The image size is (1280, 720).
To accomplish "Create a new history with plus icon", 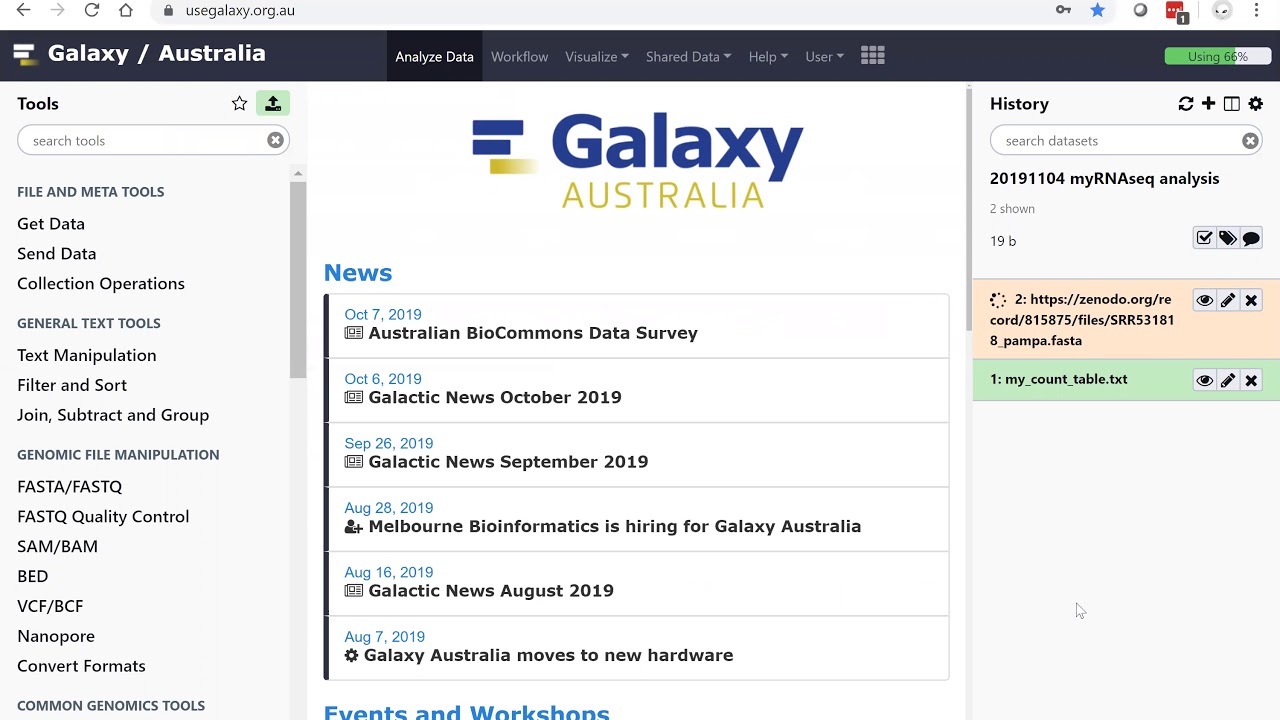I will [1209, 104].
